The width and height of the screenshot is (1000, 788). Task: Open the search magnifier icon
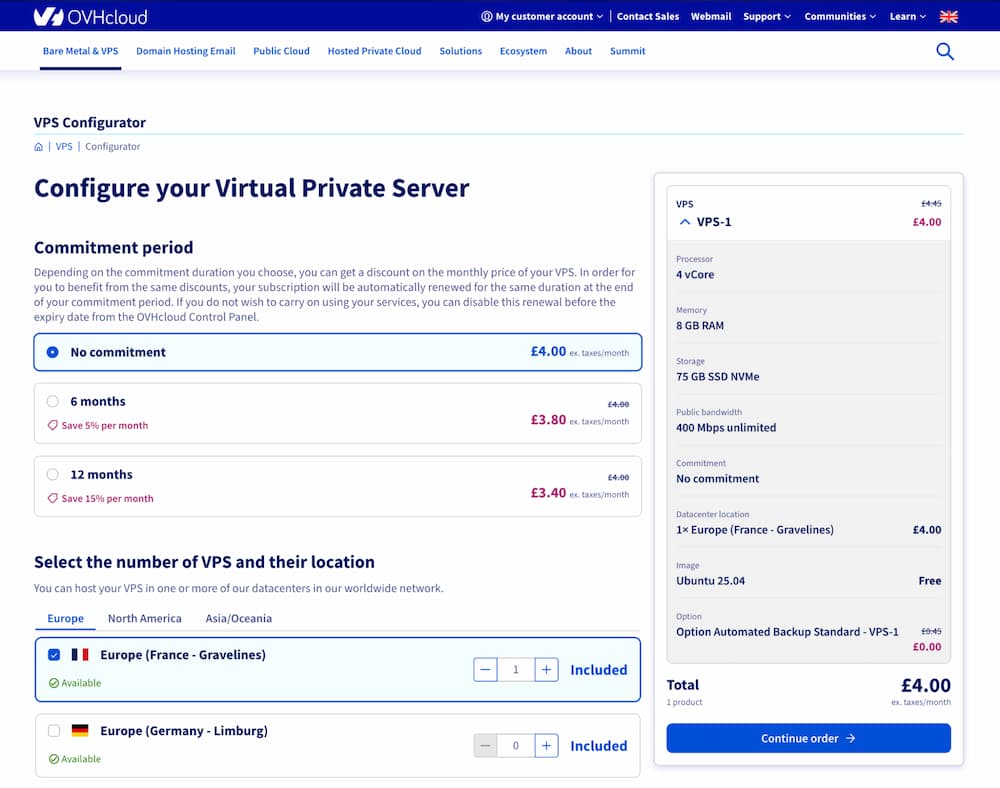[x=944, y=51]
